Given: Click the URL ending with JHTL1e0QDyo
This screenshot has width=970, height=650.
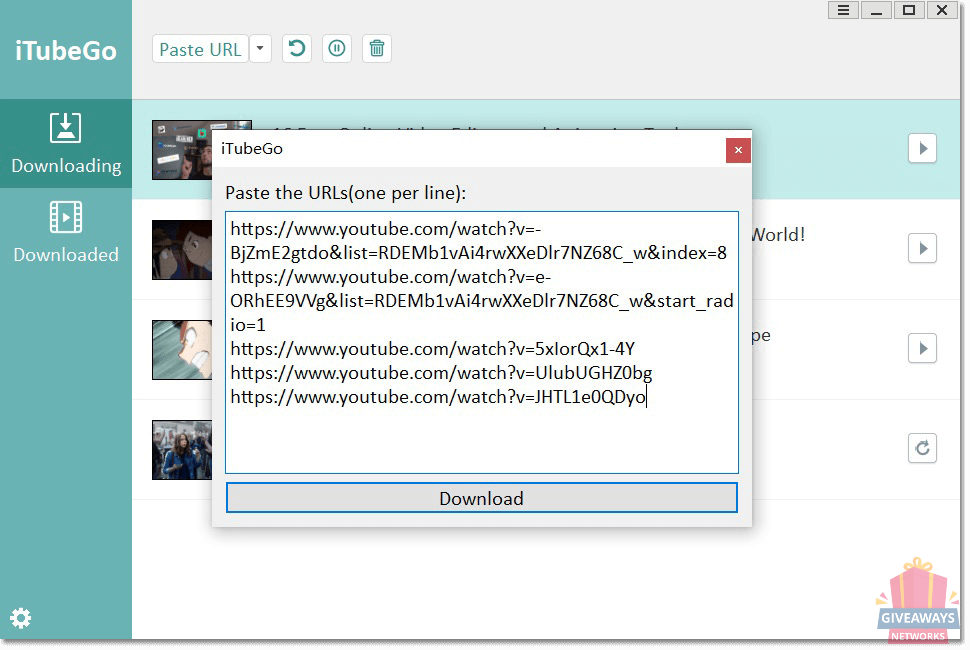Looking at the screenshot, I should coord(438,397).
